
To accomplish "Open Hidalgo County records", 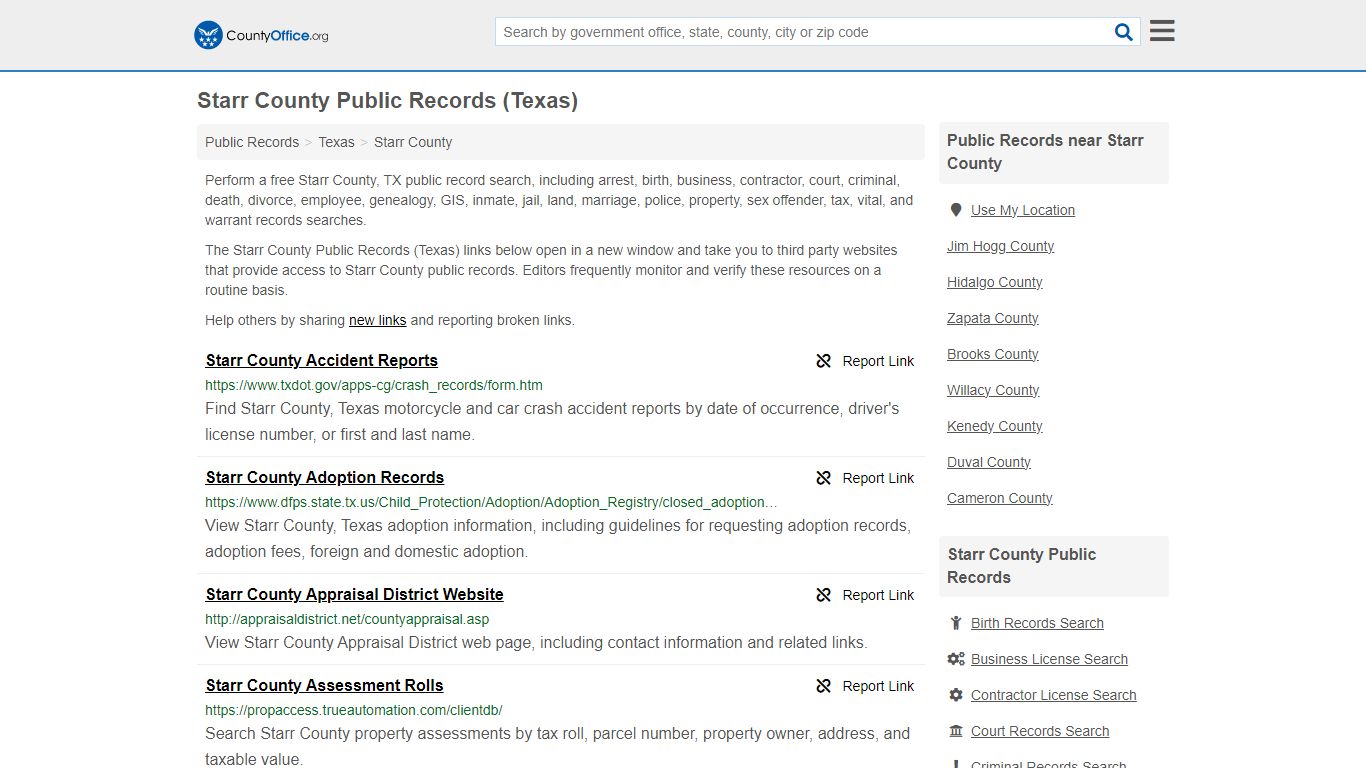I will point(995,282).
